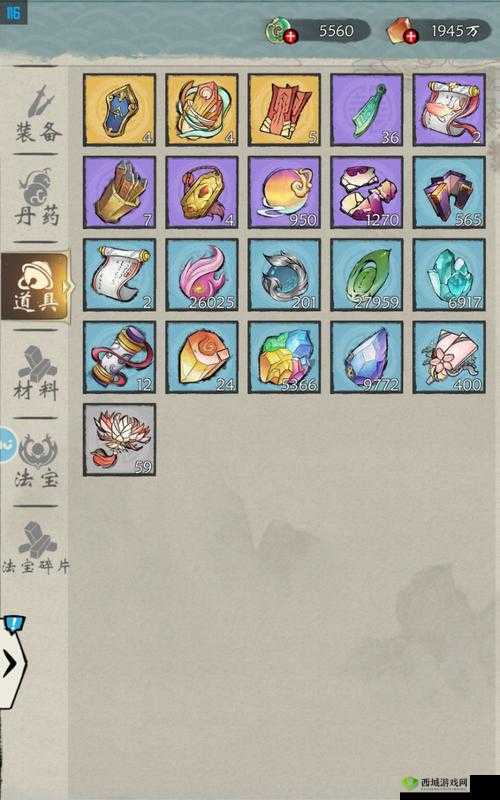
Task: Select the rainbow gemstone item with count 5366
Action: [x=284, y=357]
